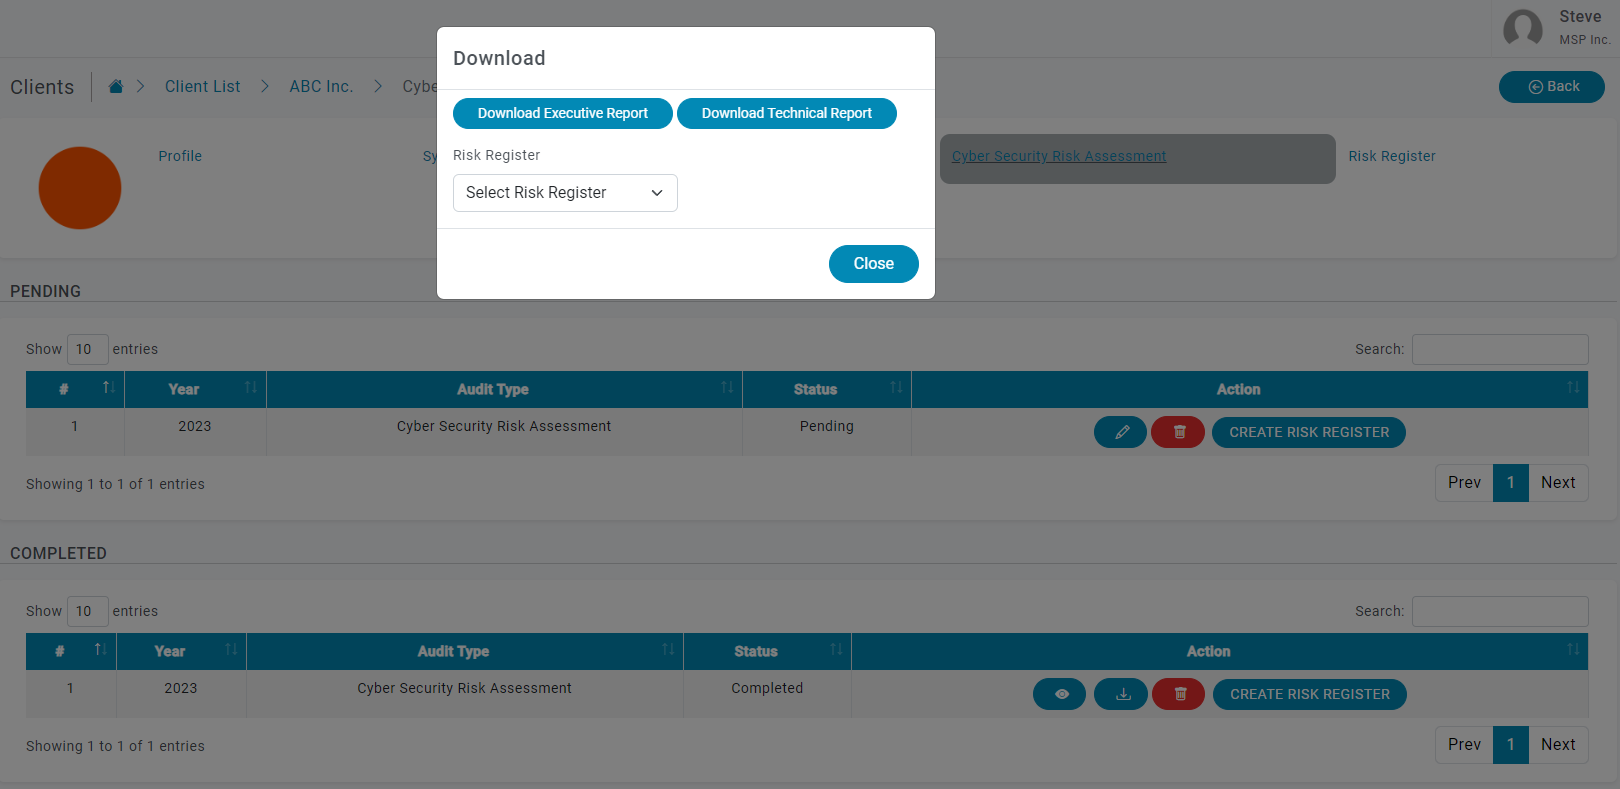Click the home icon in breadcrumb
Viewport: 1620px width, 789px height.
coord(116,87)
